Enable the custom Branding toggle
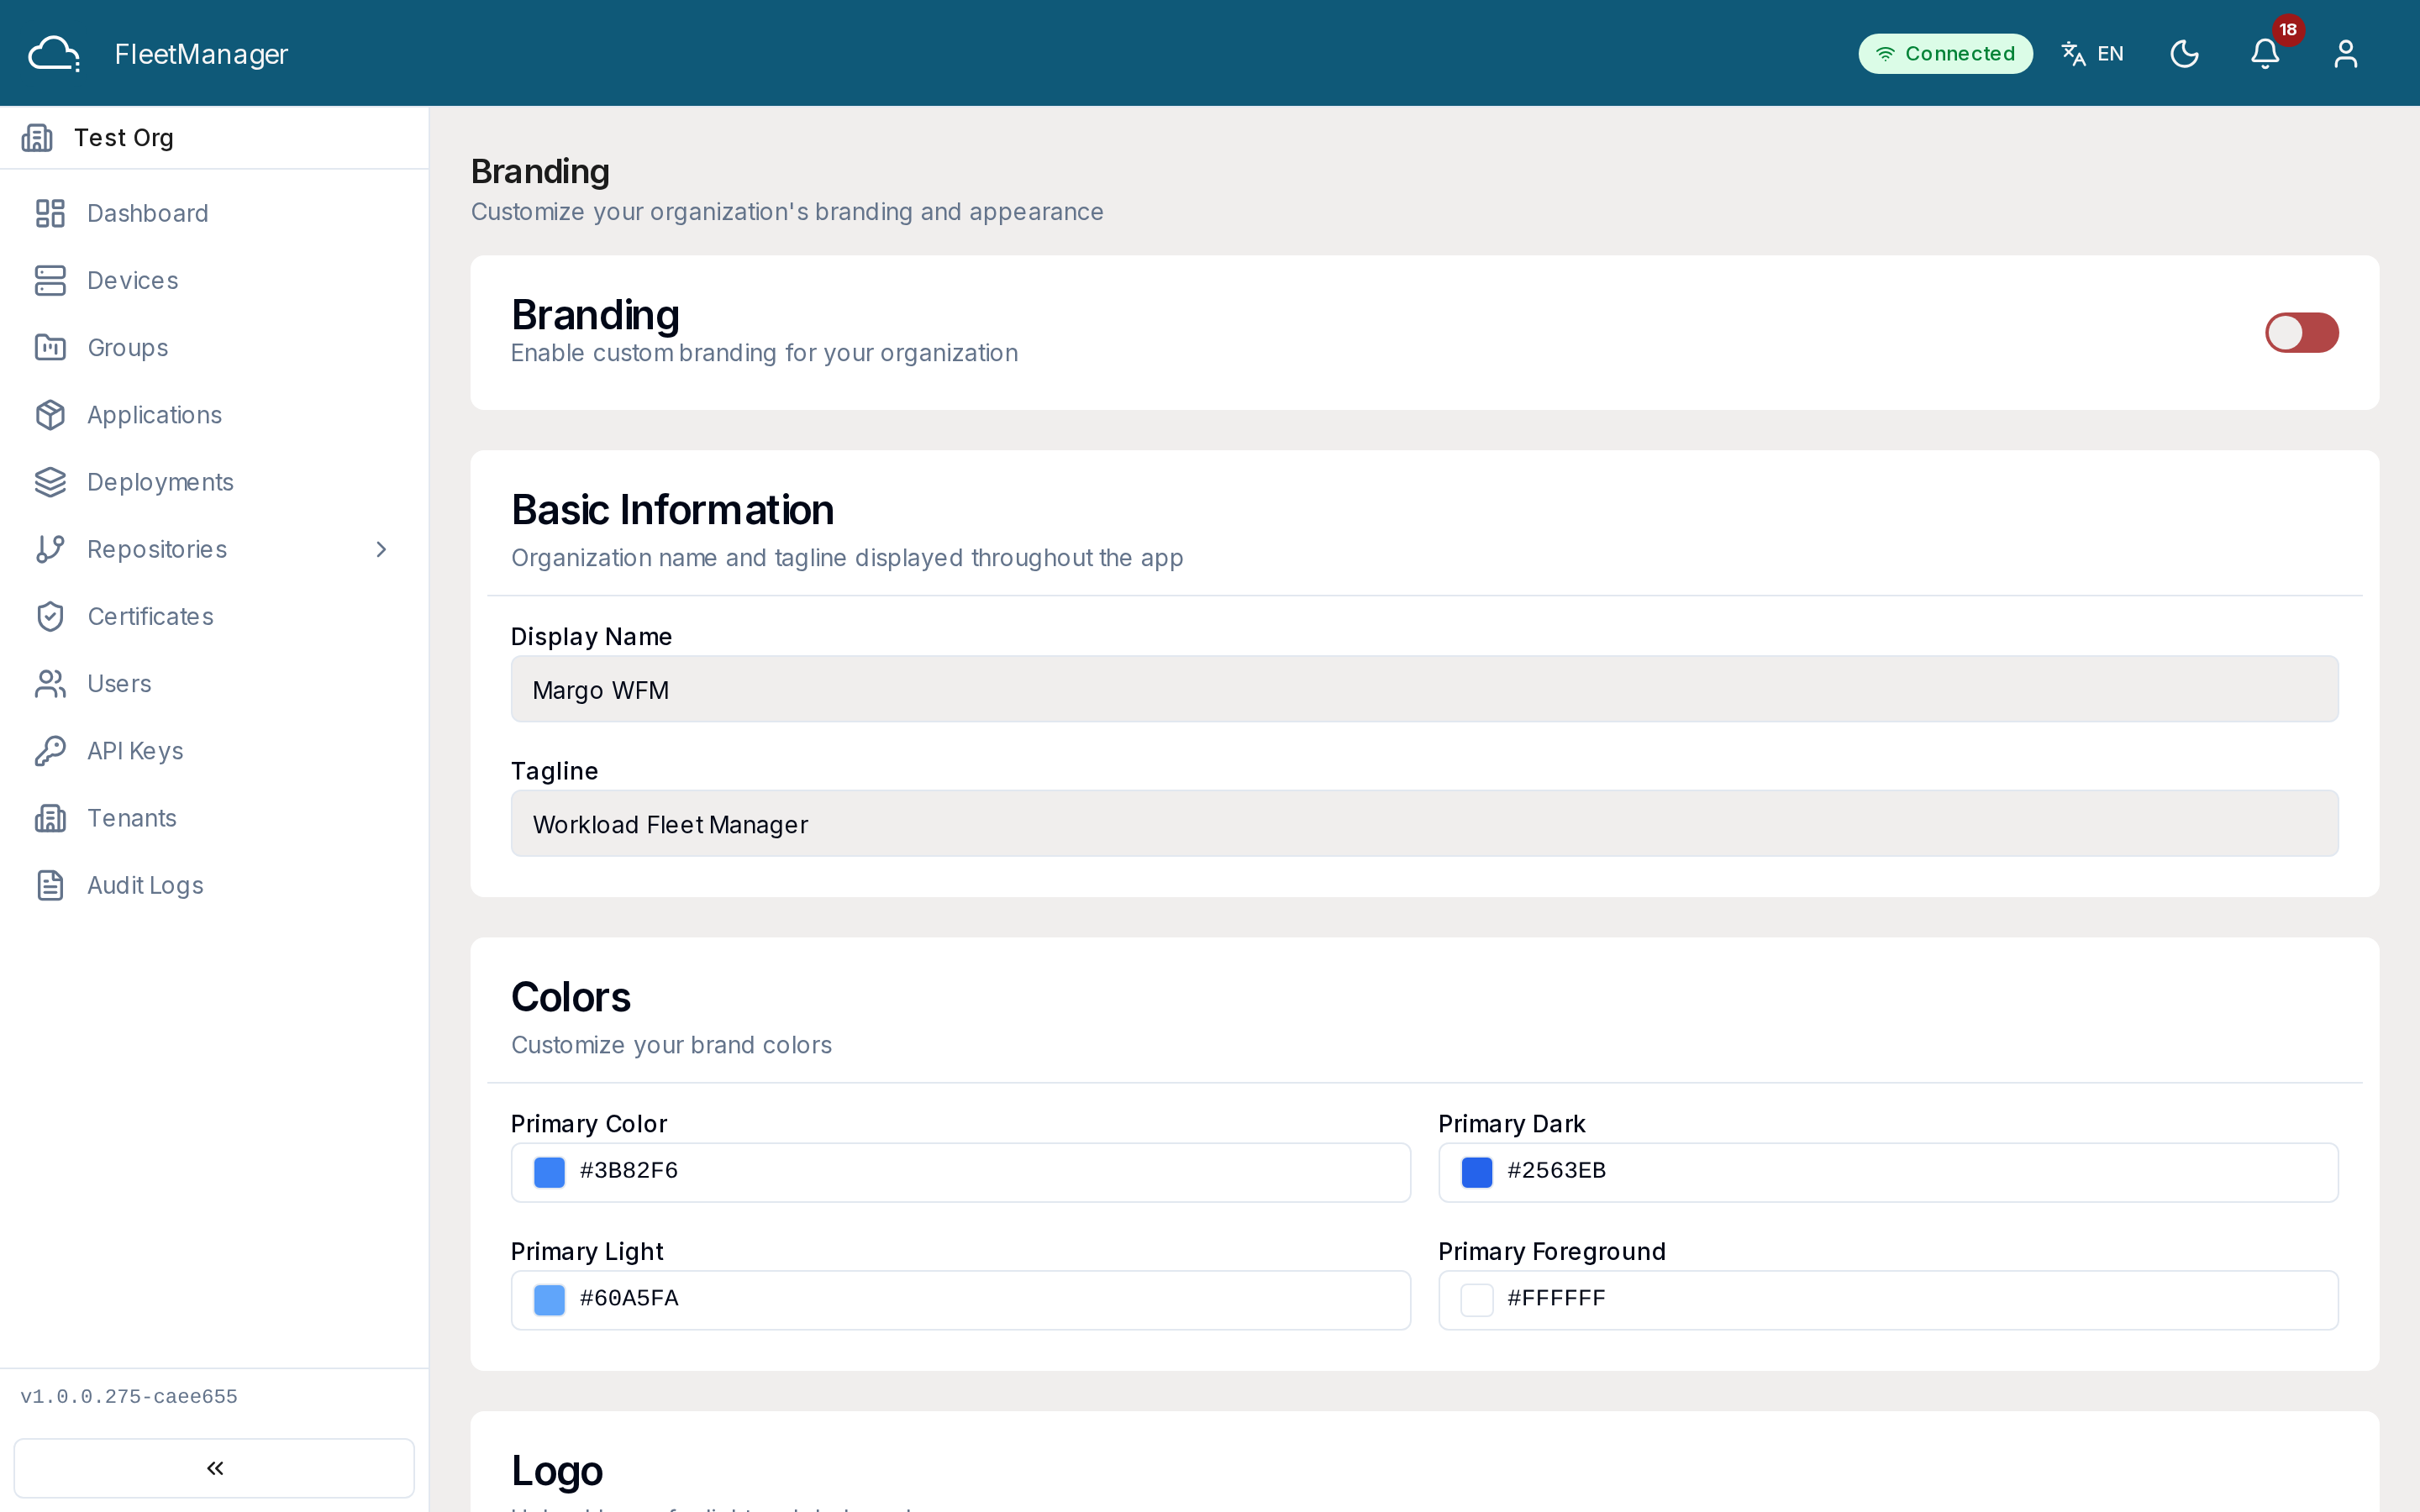This screenshot has height=1512, width=2420. coord(2301,332)
